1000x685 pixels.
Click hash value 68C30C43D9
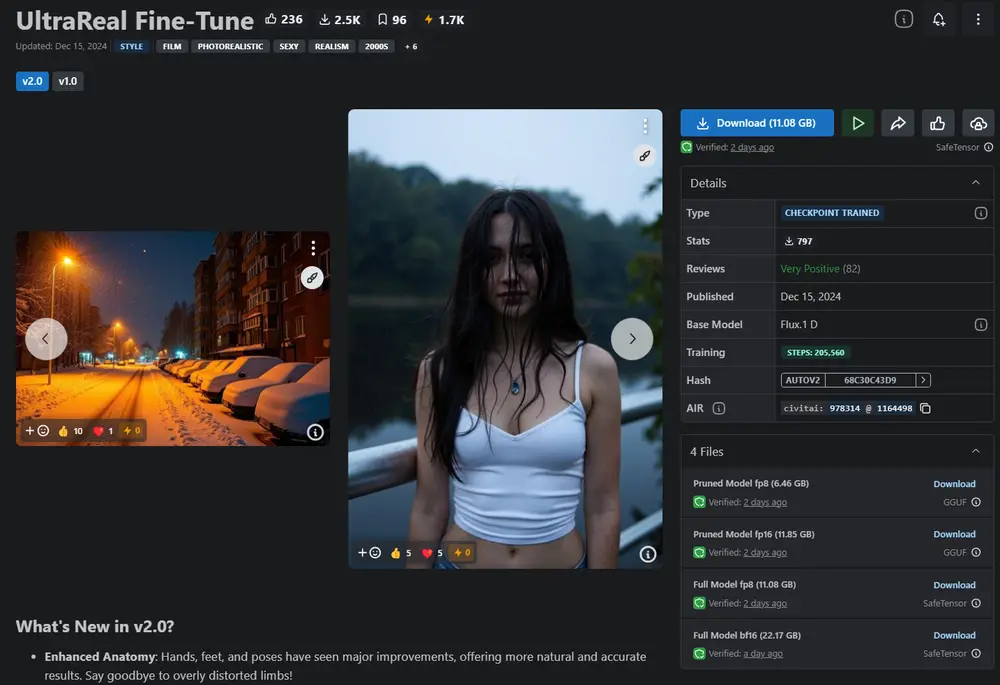(870, 380)
